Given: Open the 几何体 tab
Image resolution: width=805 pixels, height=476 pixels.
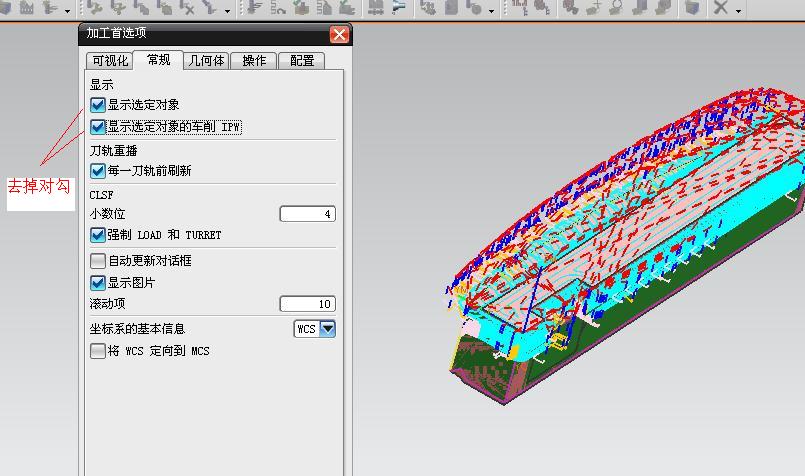Looking at the screenshot, I should [x=206, y=61].
